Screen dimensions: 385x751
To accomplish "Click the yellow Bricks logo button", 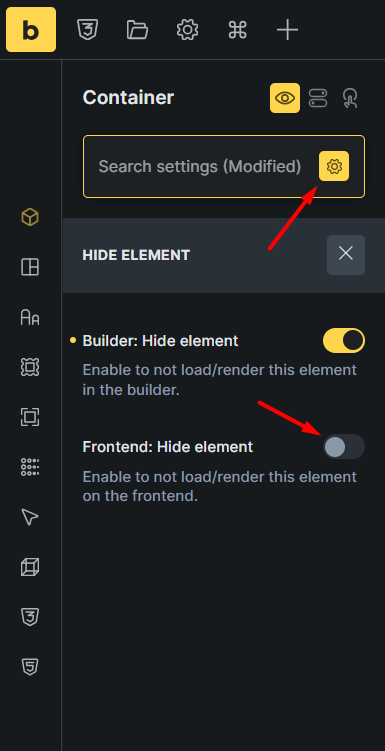I will click(31, 30).
